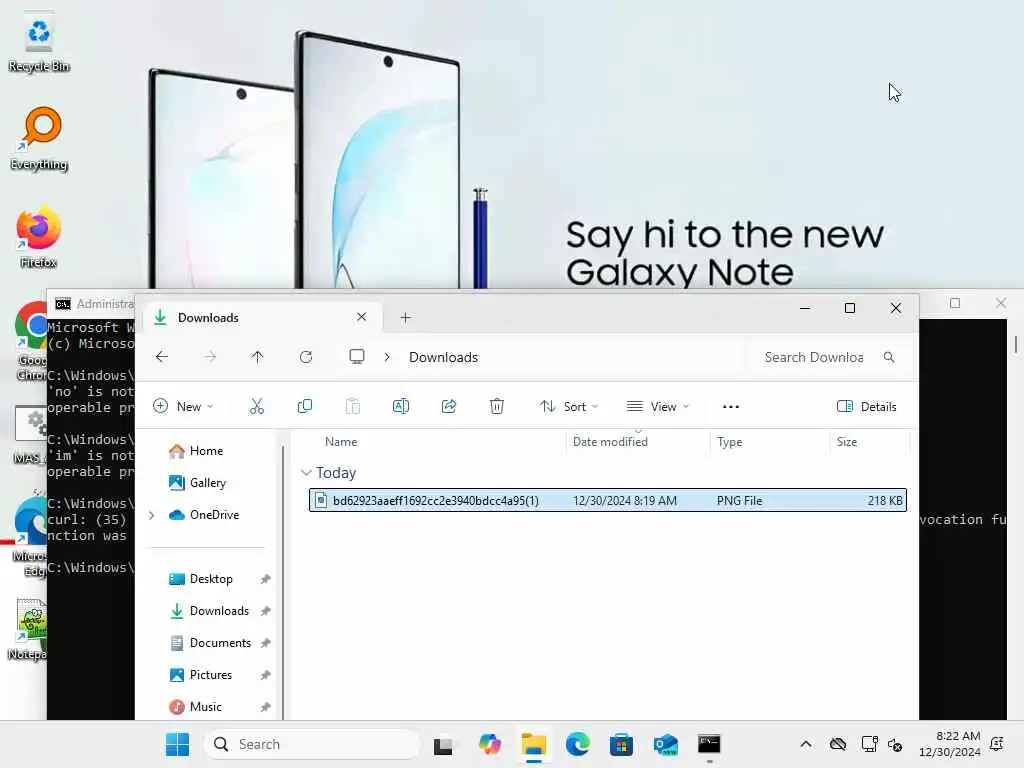
Task: Click the chevron after This PC in address bar
Action: click(387, 357)
